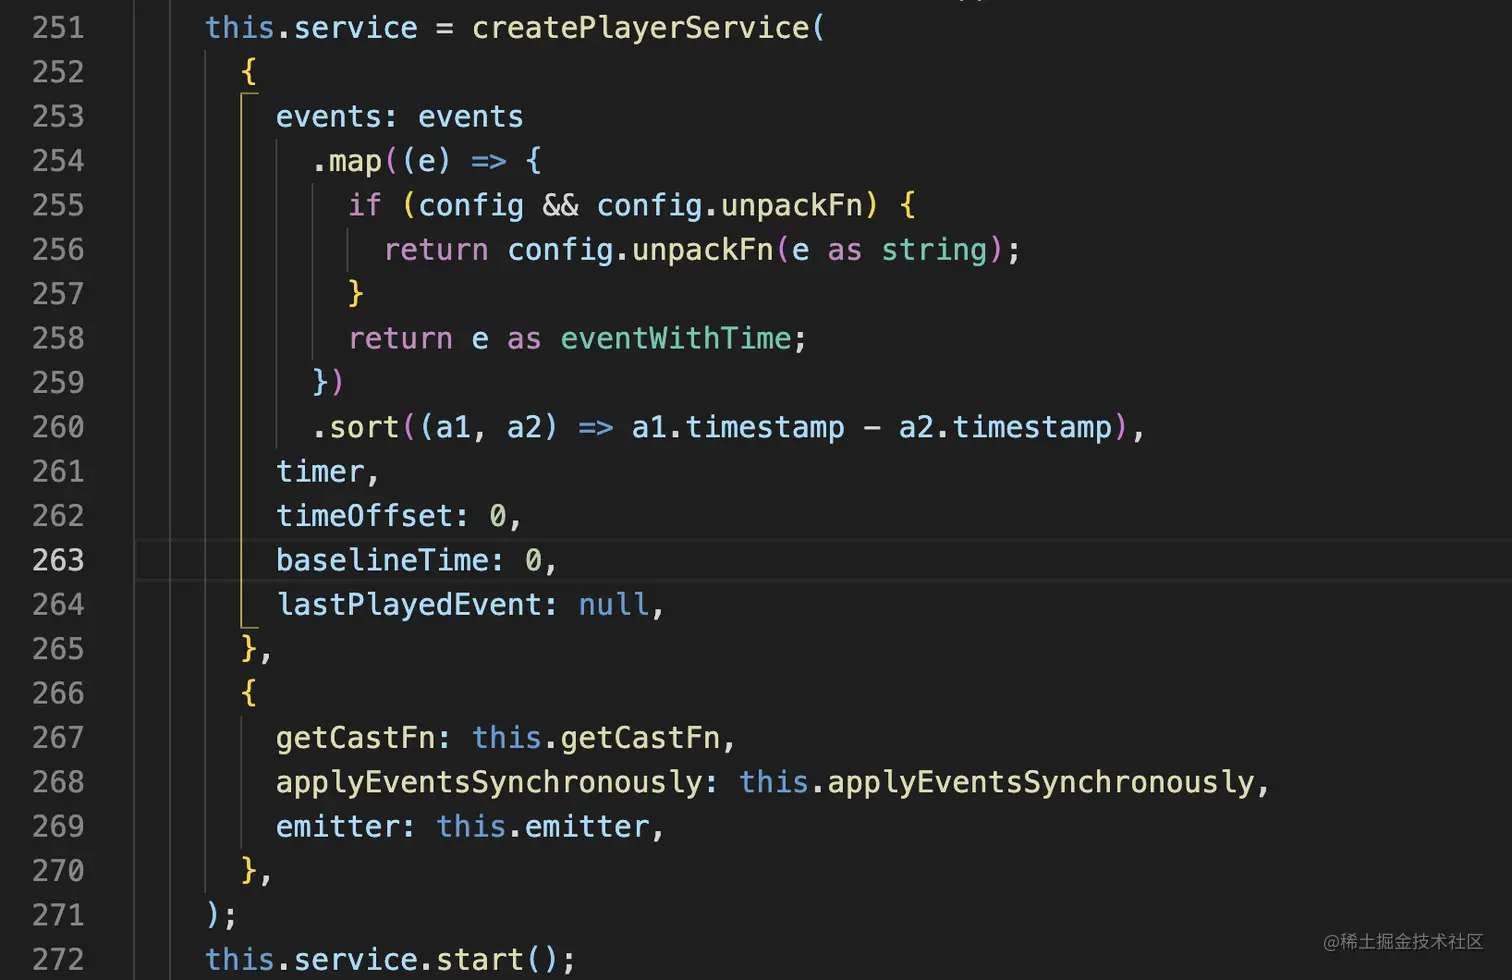Click the eventWithTime type name

(x=676, y=338)
